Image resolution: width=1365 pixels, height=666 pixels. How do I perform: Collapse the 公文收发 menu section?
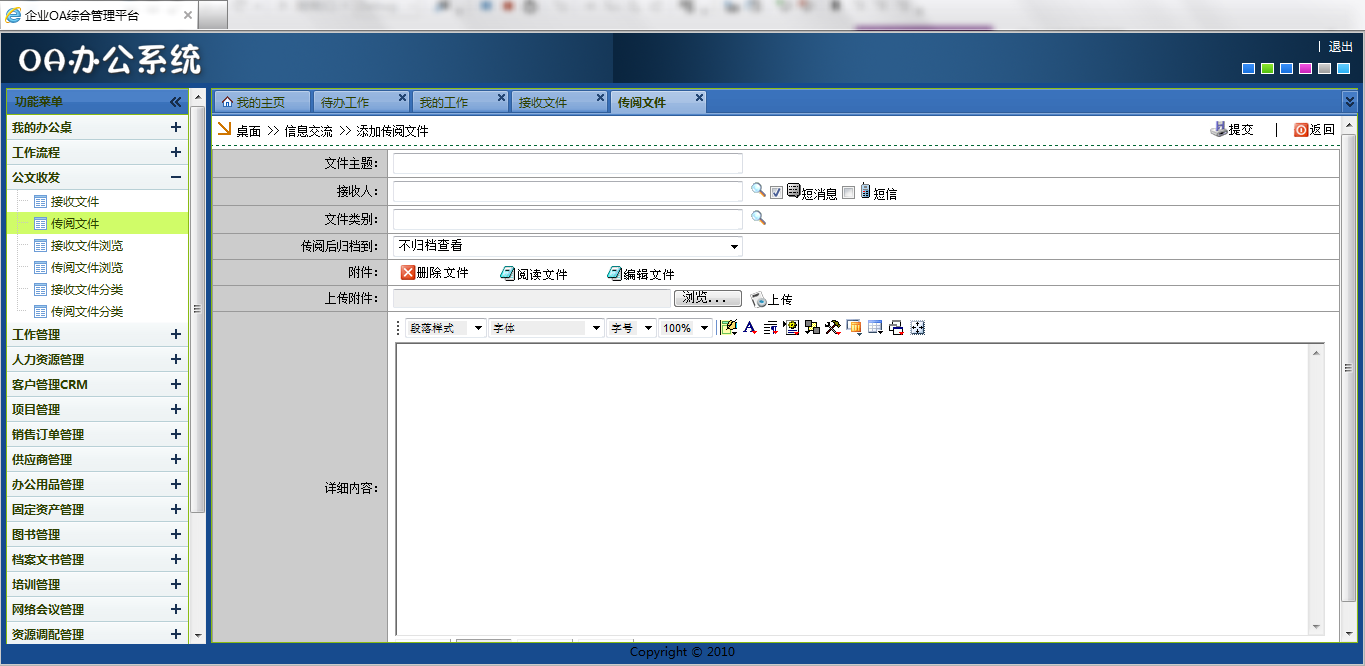[x=176, y=177]
